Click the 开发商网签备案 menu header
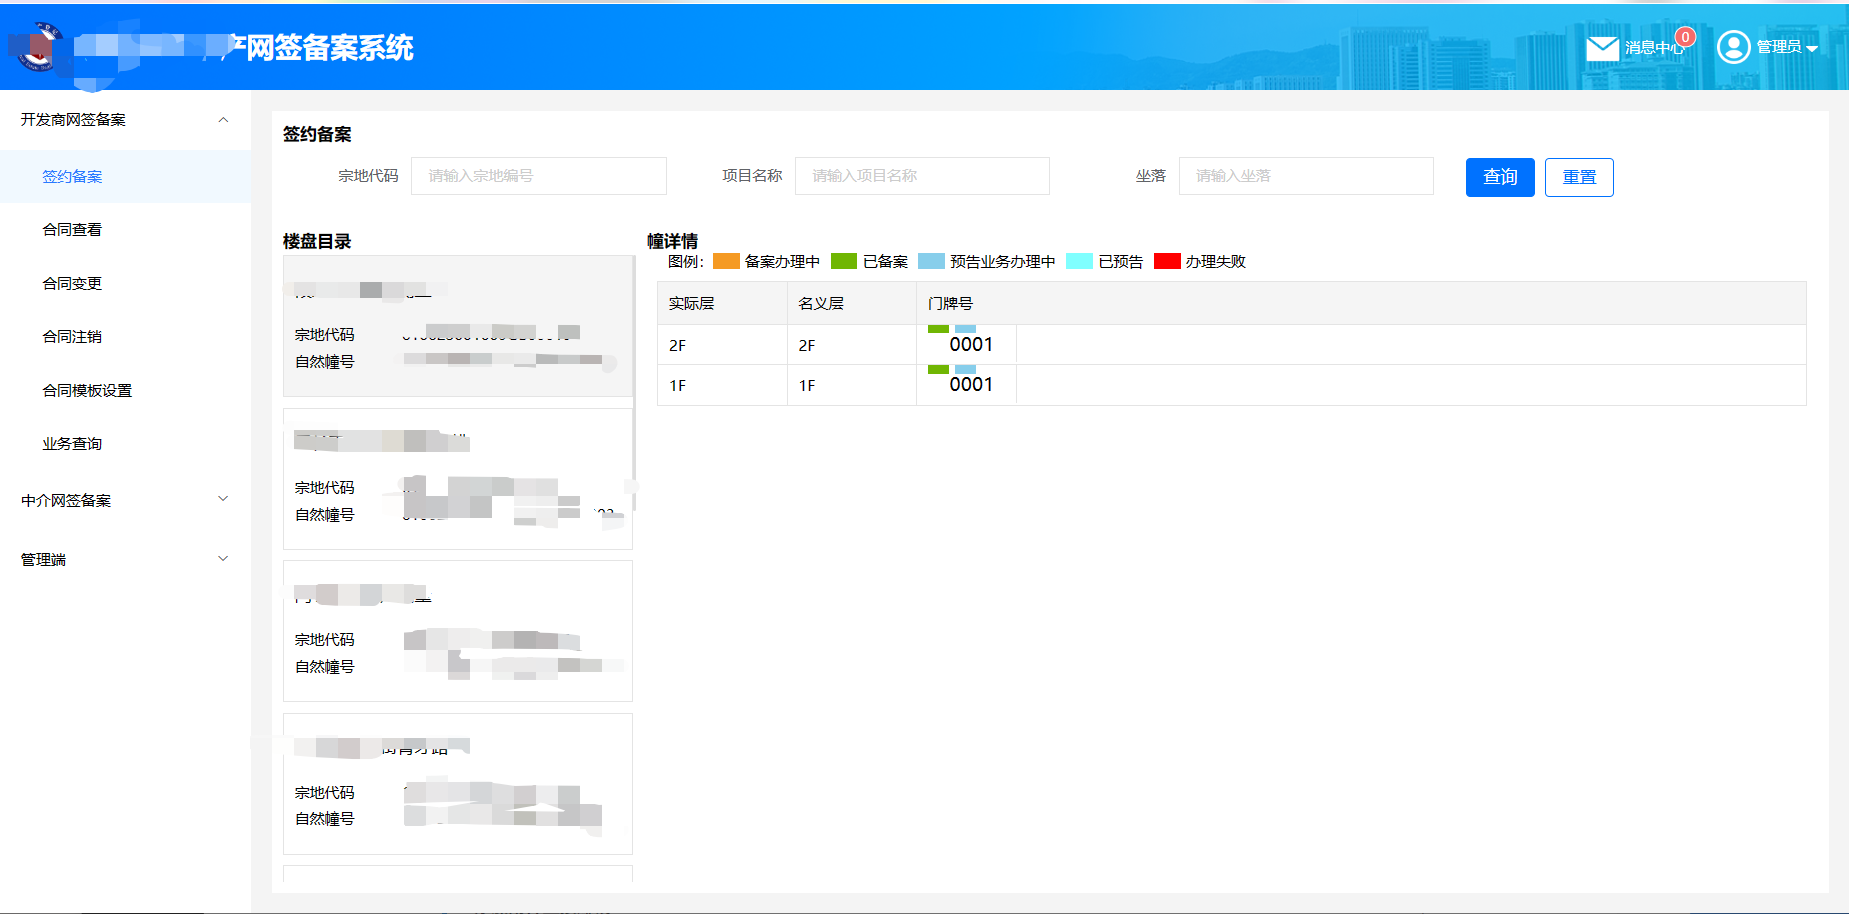The width and height of the screenshot is (1849, 914). tap(125, 119)
